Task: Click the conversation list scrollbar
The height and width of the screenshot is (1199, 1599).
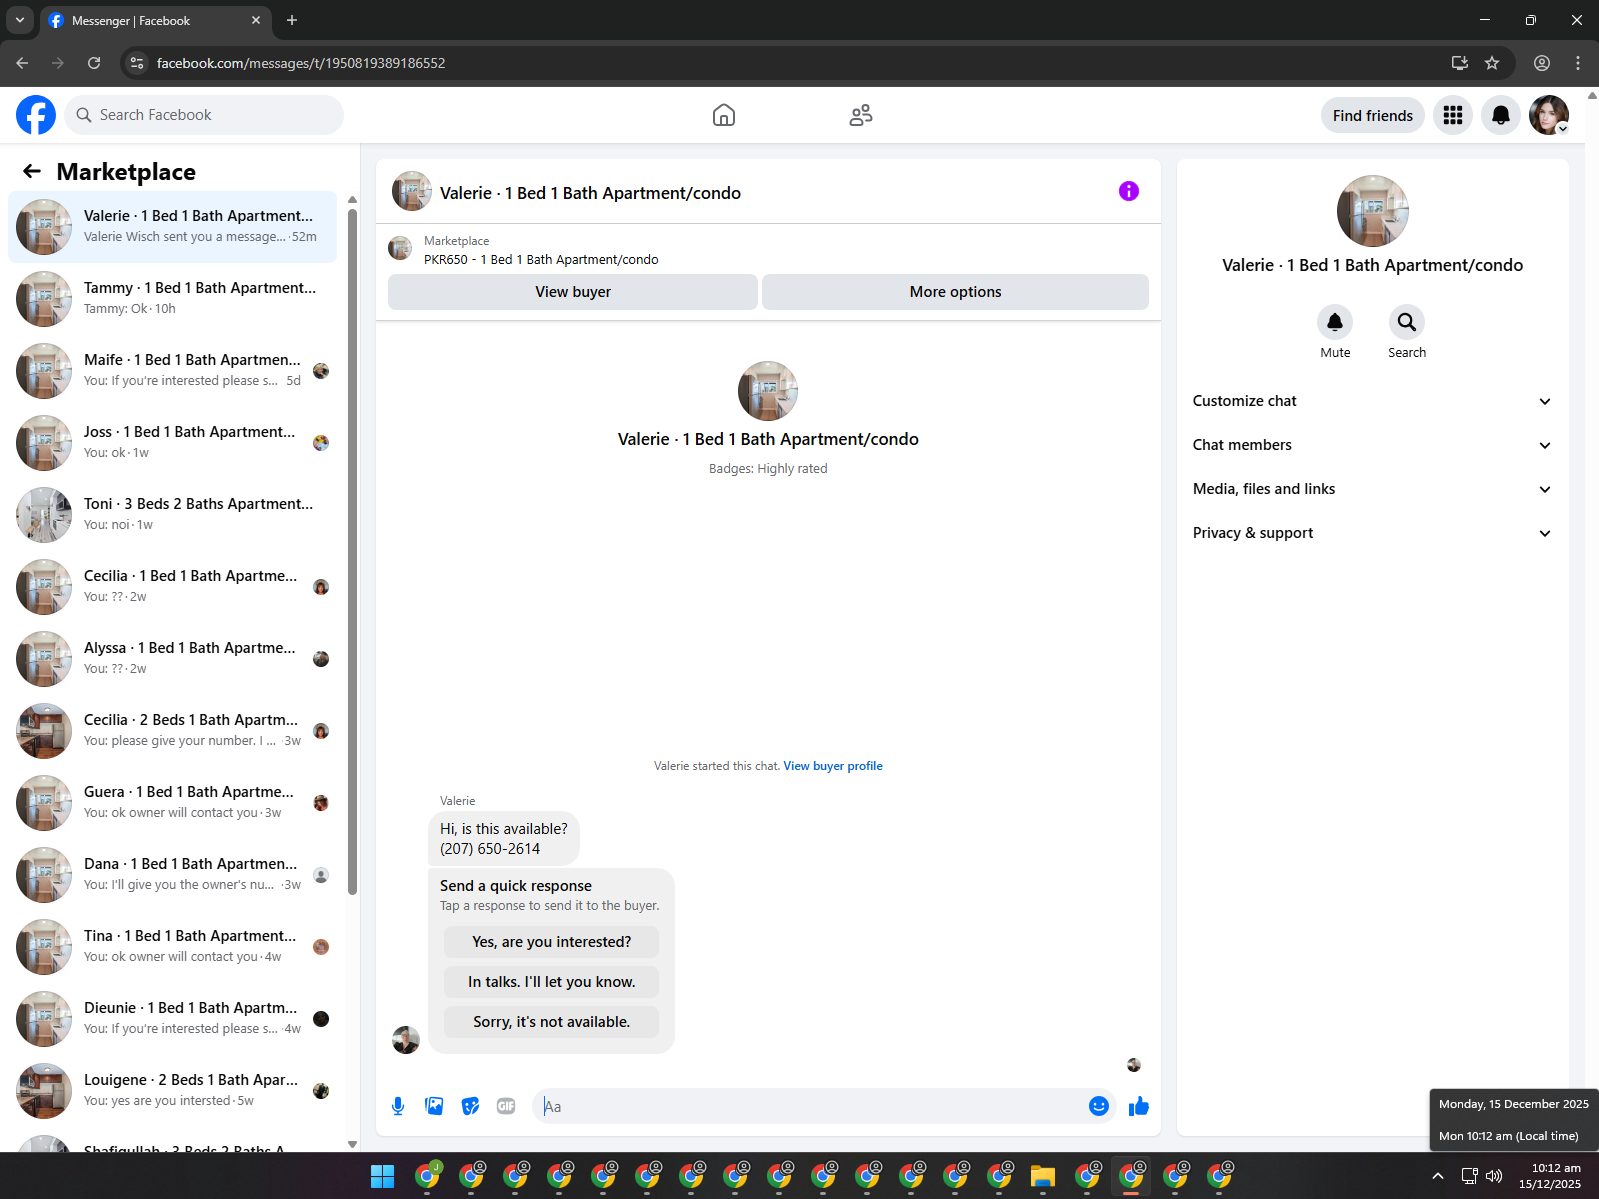Action: [x=352, y=550]
